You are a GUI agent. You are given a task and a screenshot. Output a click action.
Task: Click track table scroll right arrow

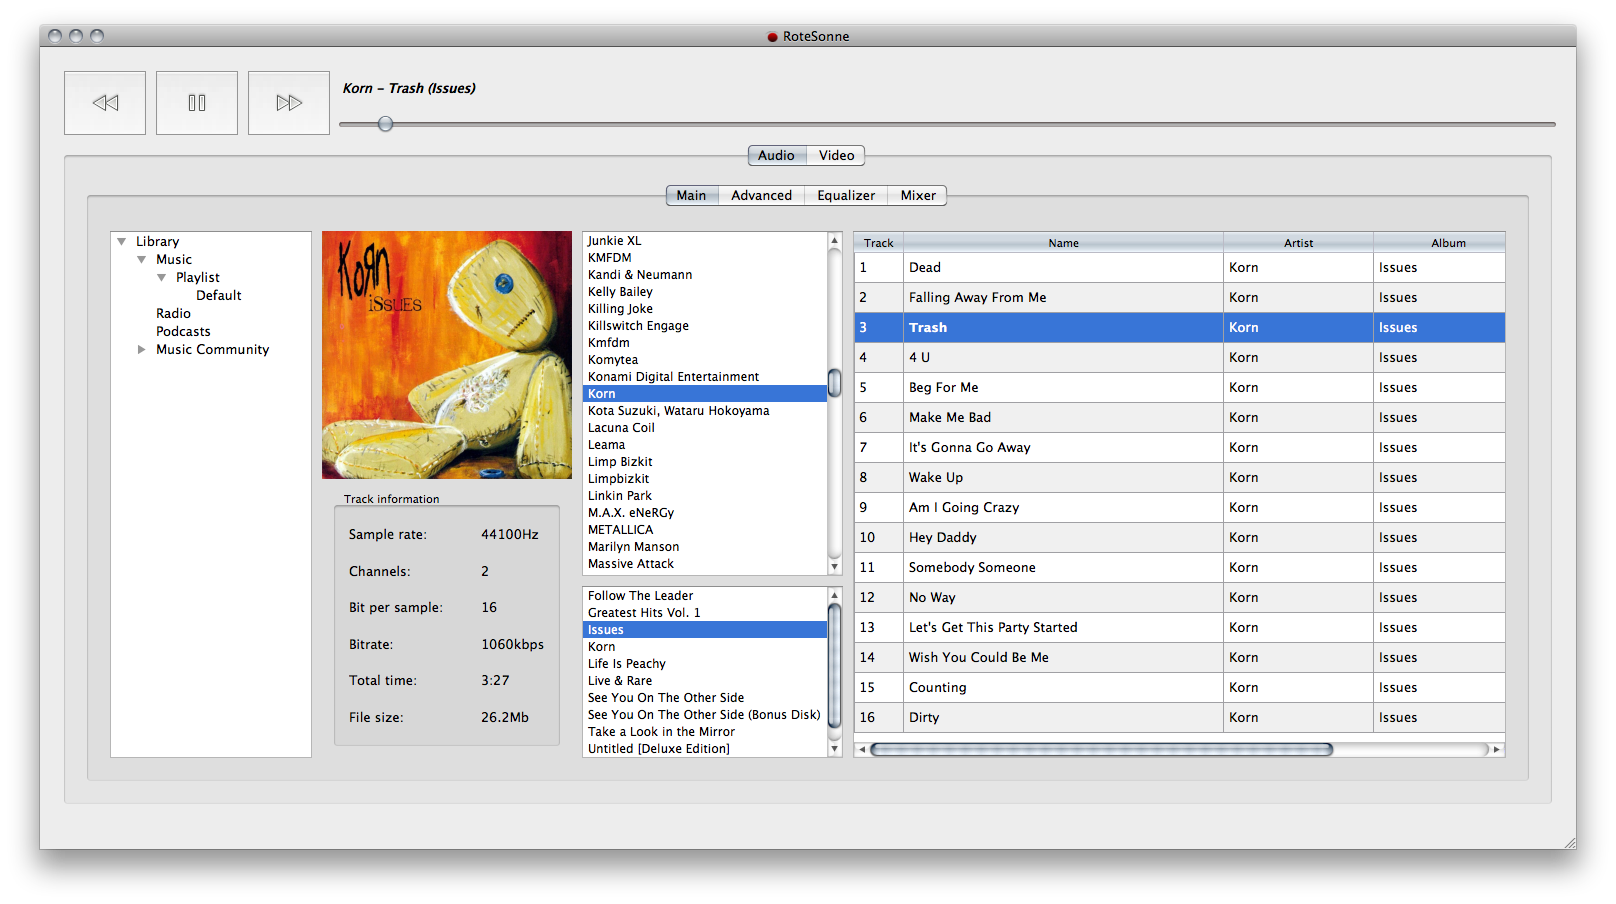(1496, 749)
